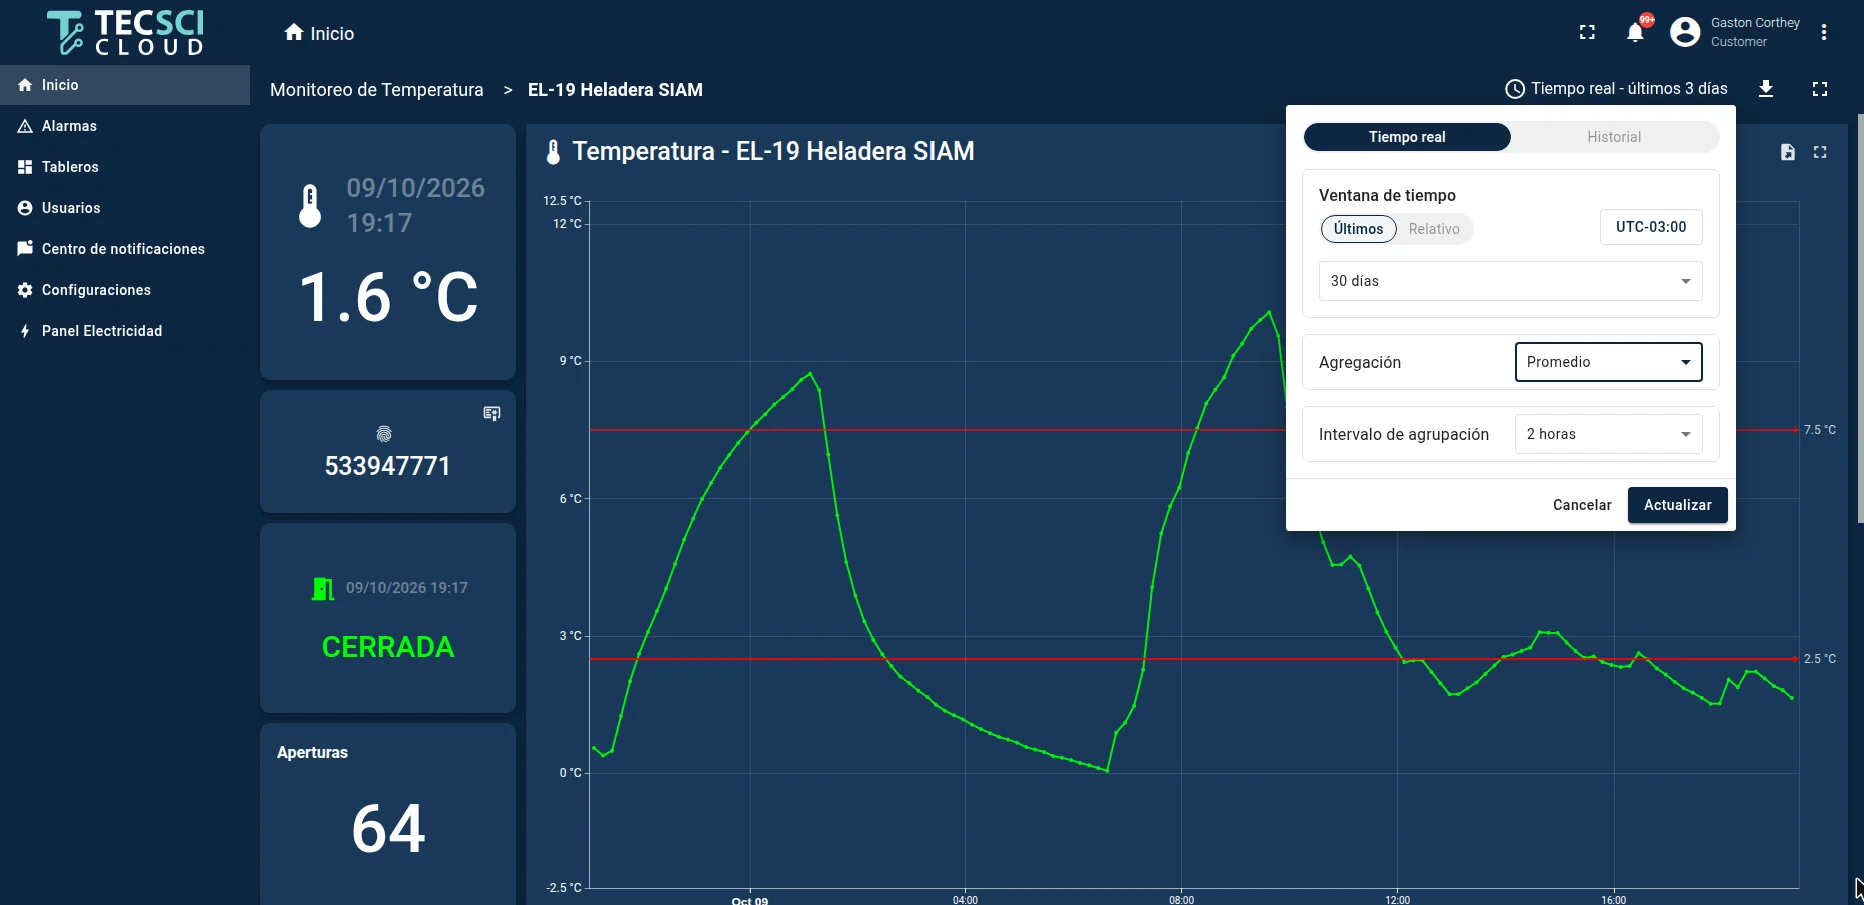Click the 1.6 °C temperature reading
The height and width of the screenshot is (905, 1864).
click(388, 298)
